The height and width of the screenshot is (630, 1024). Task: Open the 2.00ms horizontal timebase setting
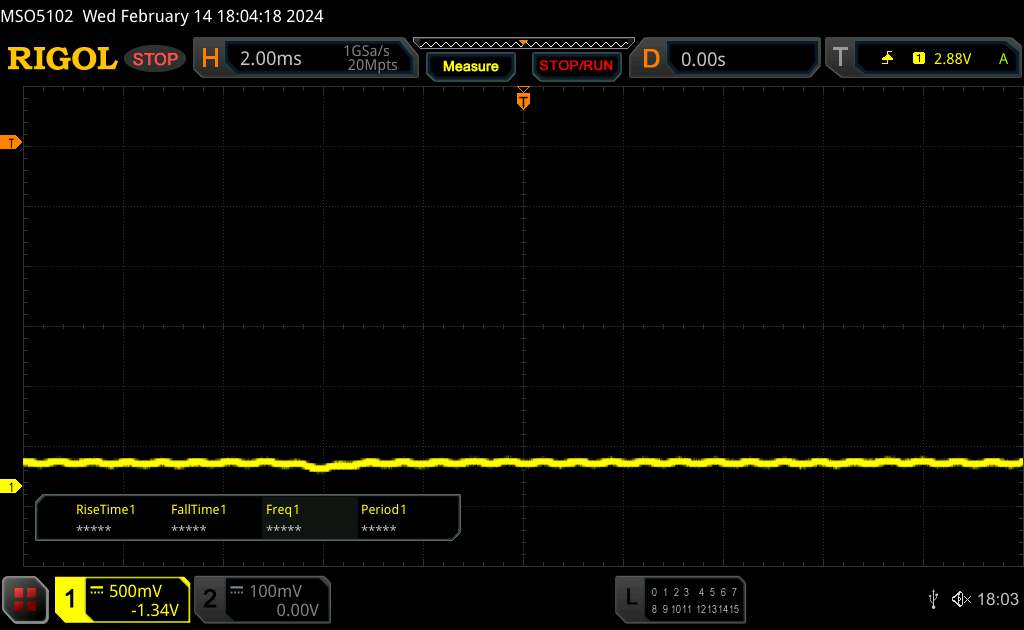(271, 59)
